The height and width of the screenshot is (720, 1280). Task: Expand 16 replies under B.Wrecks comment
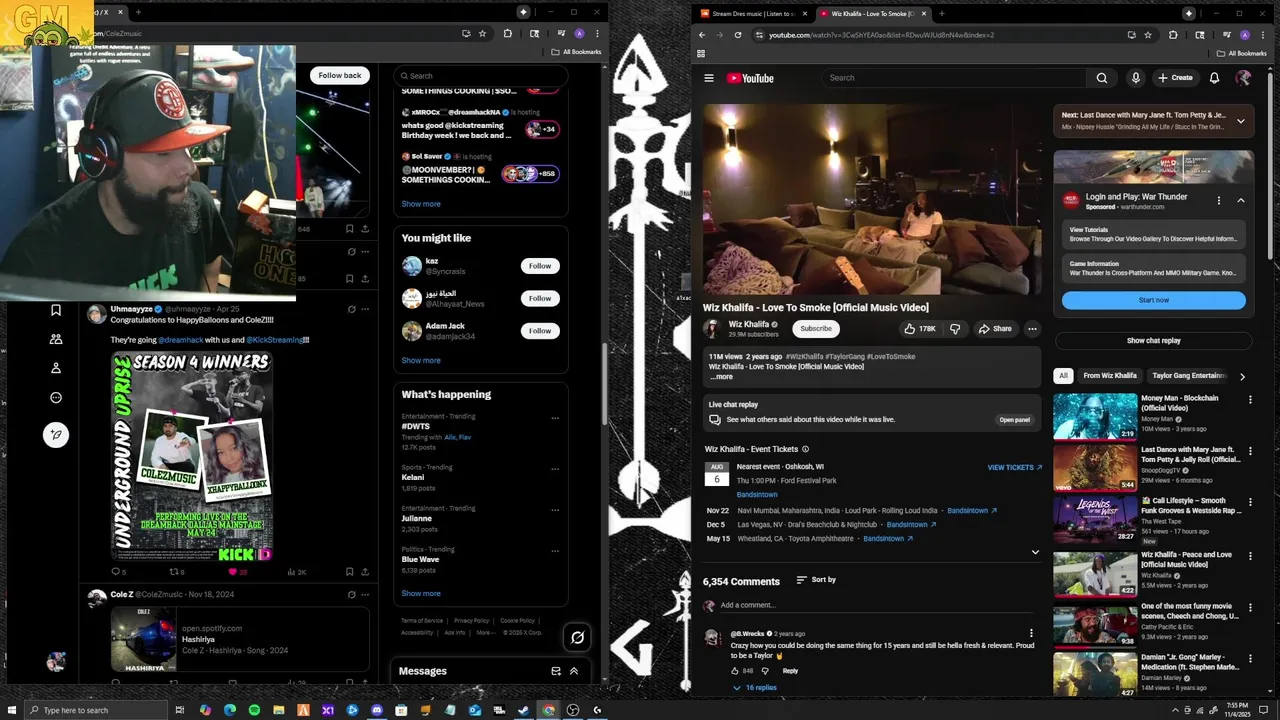pos(755,688)
